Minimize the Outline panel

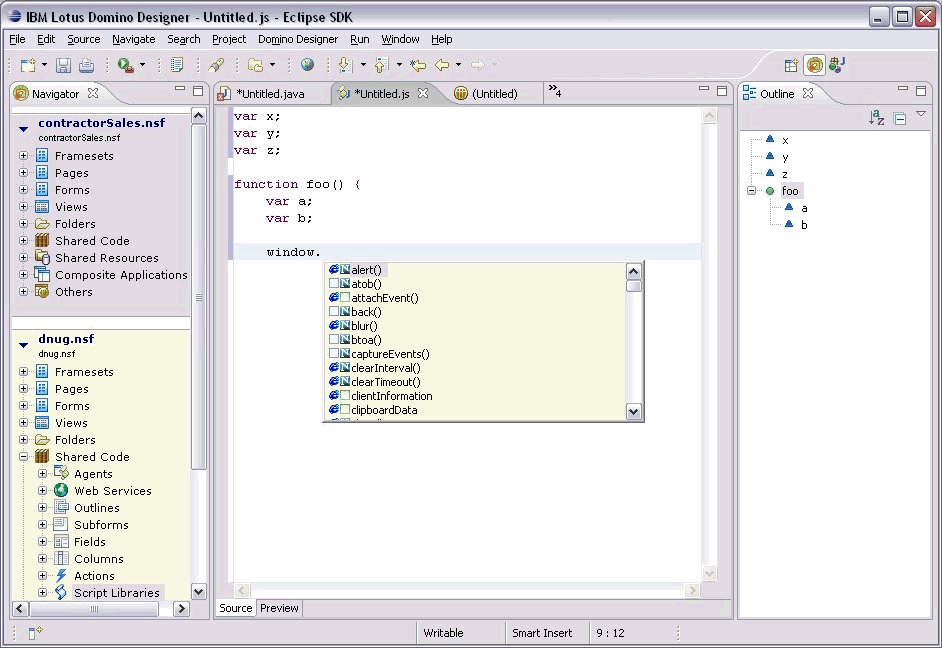click(902, 89)
